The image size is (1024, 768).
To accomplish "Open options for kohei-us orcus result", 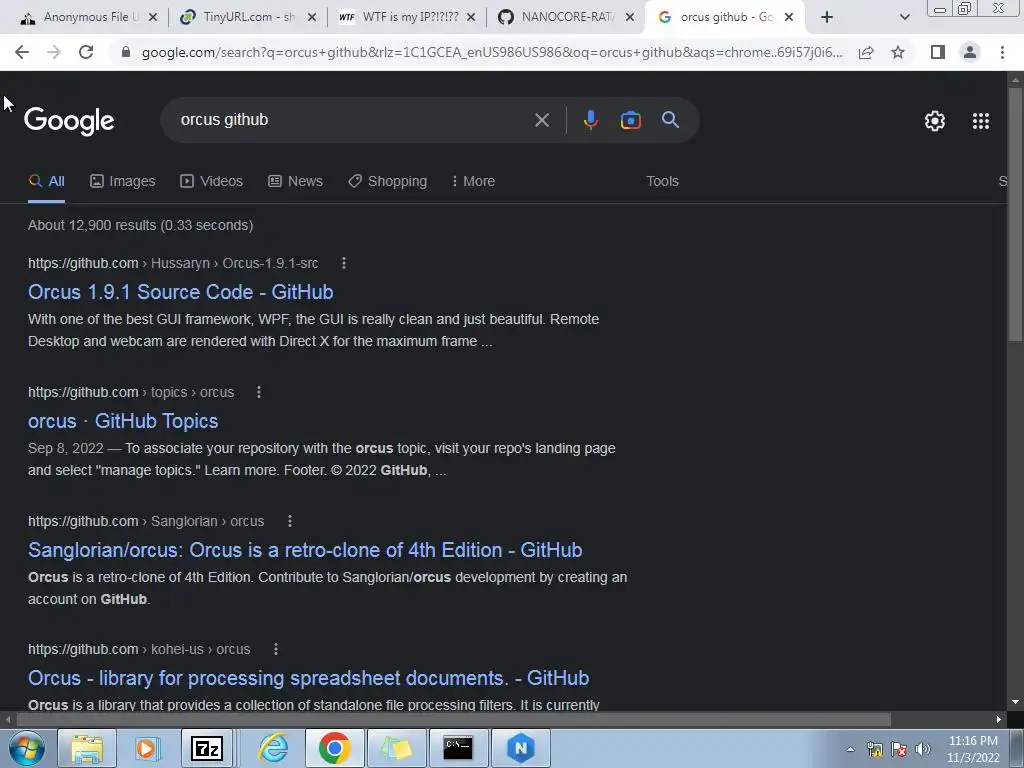I will 276,649.
